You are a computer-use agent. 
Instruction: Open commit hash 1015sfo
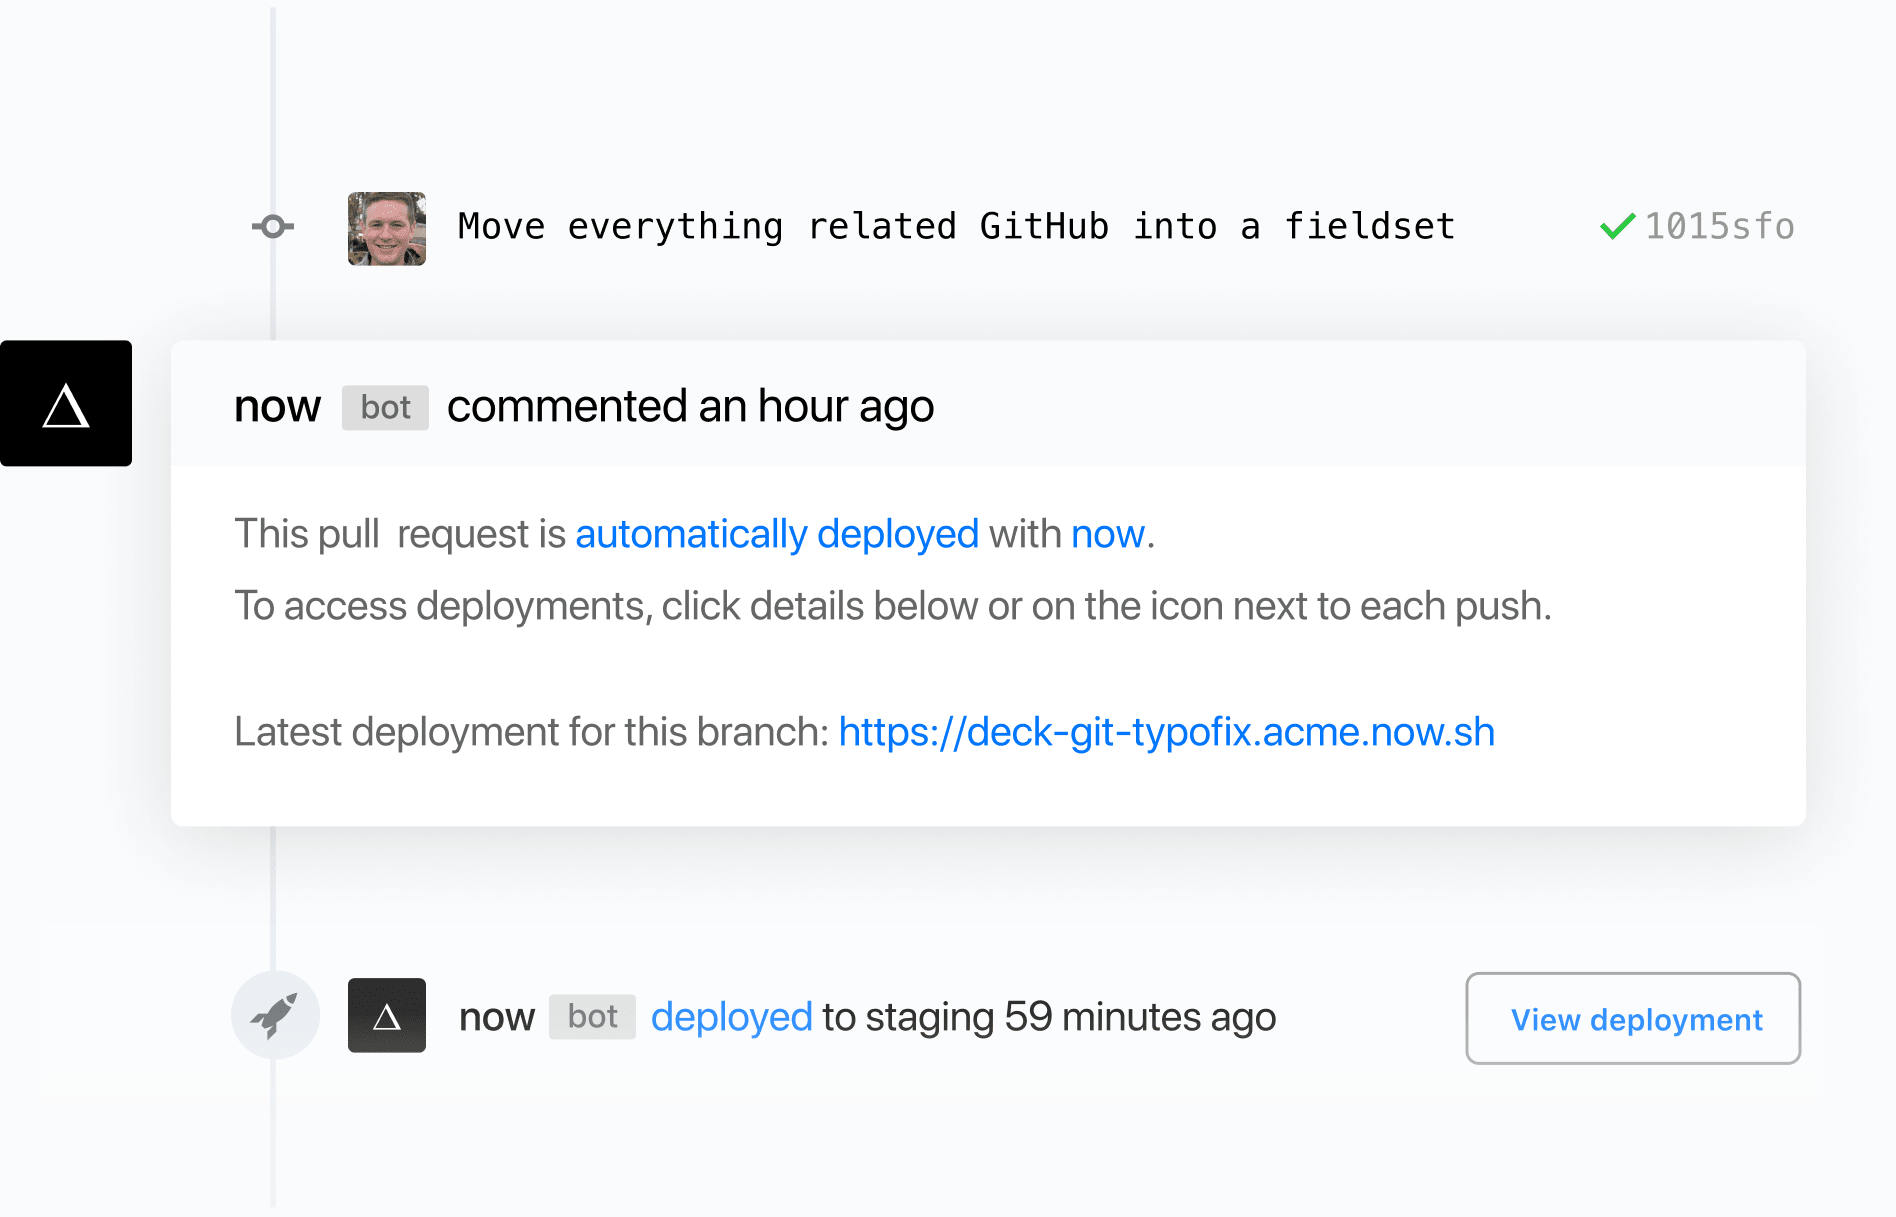pos(1719,227)
